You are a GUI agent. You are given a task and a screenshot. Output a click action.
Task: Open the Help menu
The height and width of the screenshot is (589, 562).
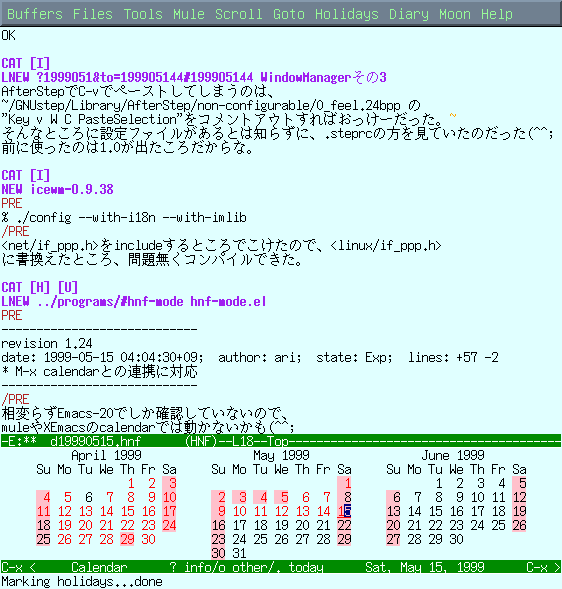(497, 14)
